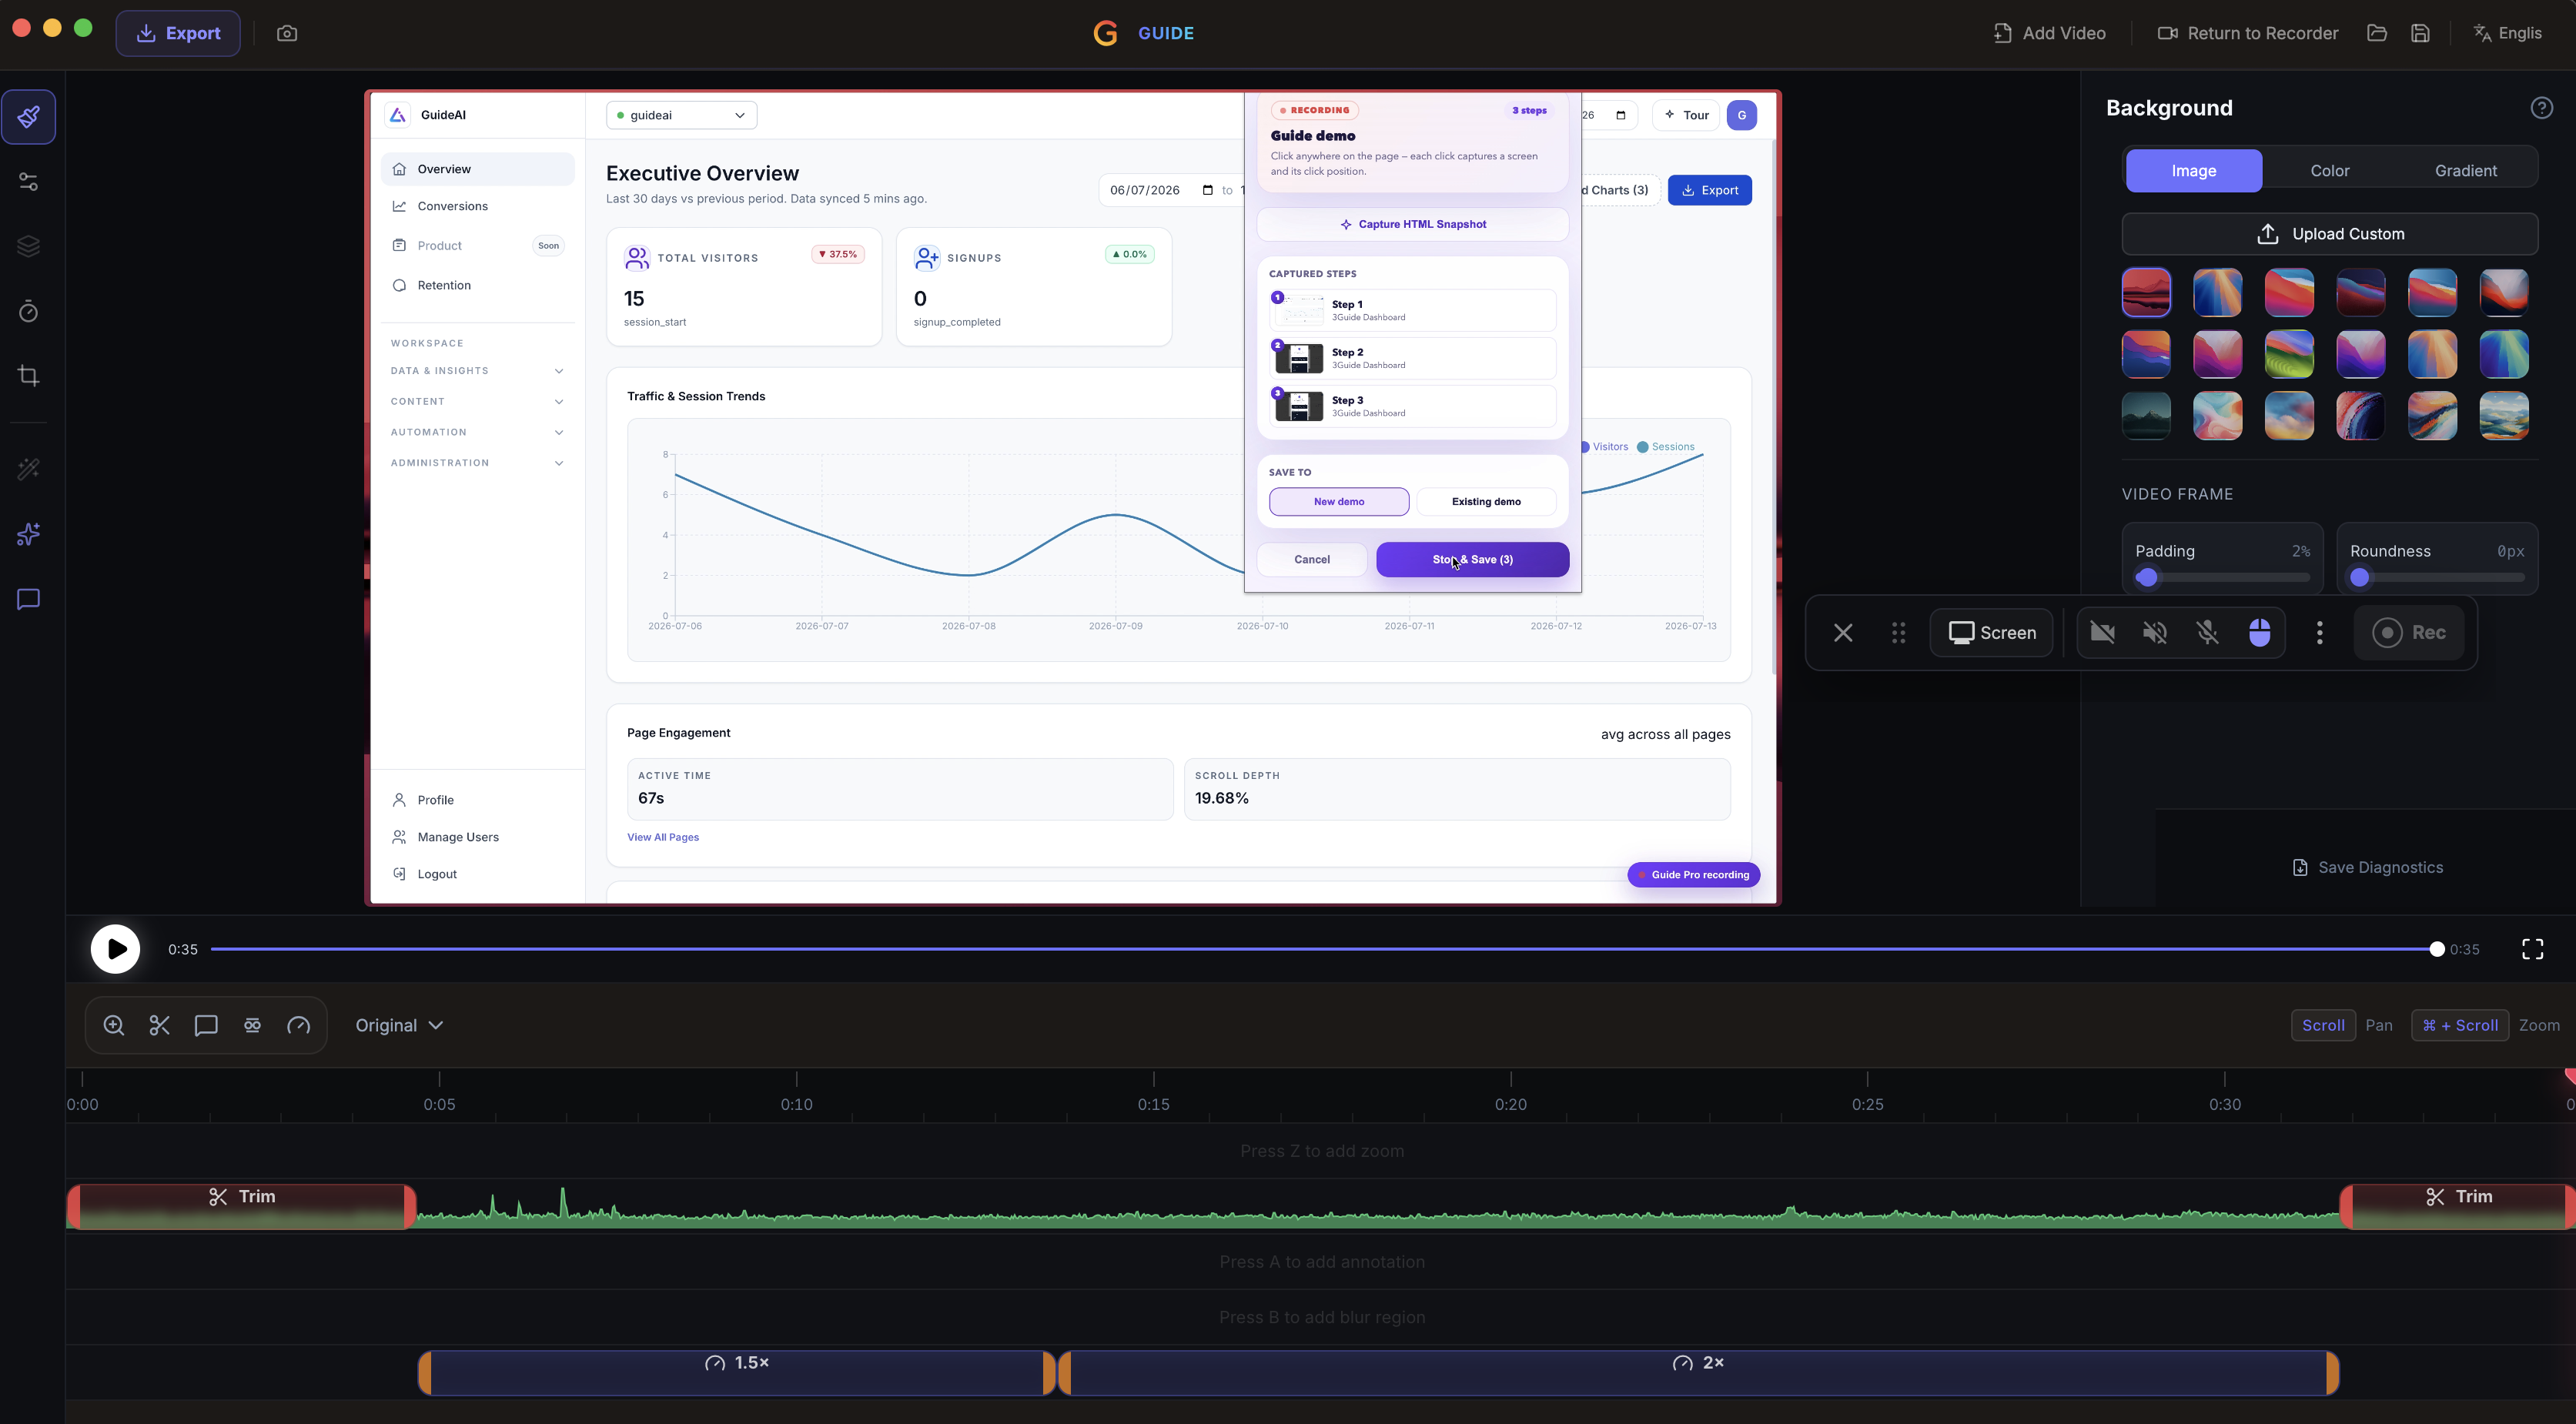
Task: Click the Roundness slider handle
Action: point(2360,578)
